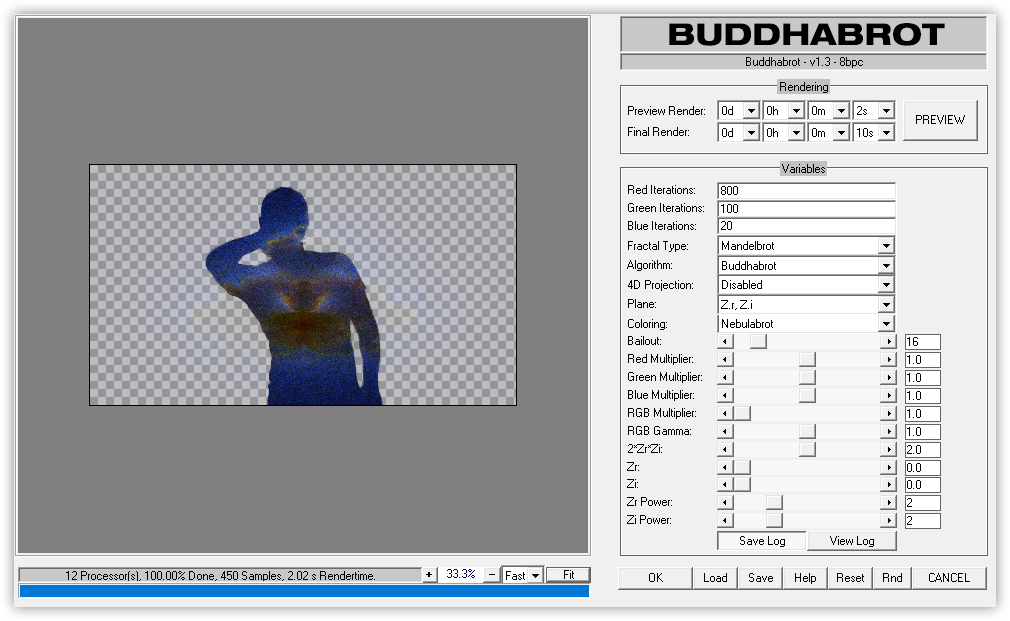Click Bailout slider left arrow
This screenshot has height=621, width=1010.
pyautogui.click(x=725, y=341)
